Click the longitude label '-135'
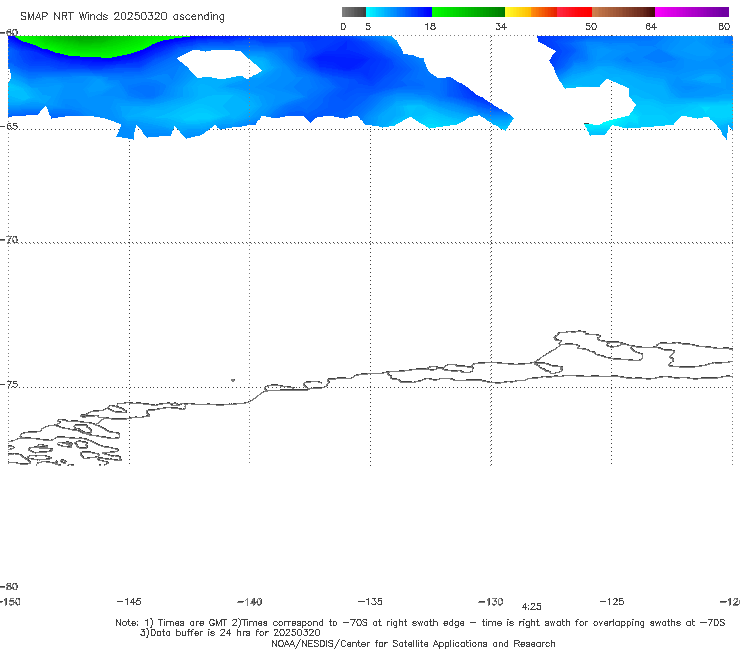This screenshot has height=650, width=740. point(370,601)
